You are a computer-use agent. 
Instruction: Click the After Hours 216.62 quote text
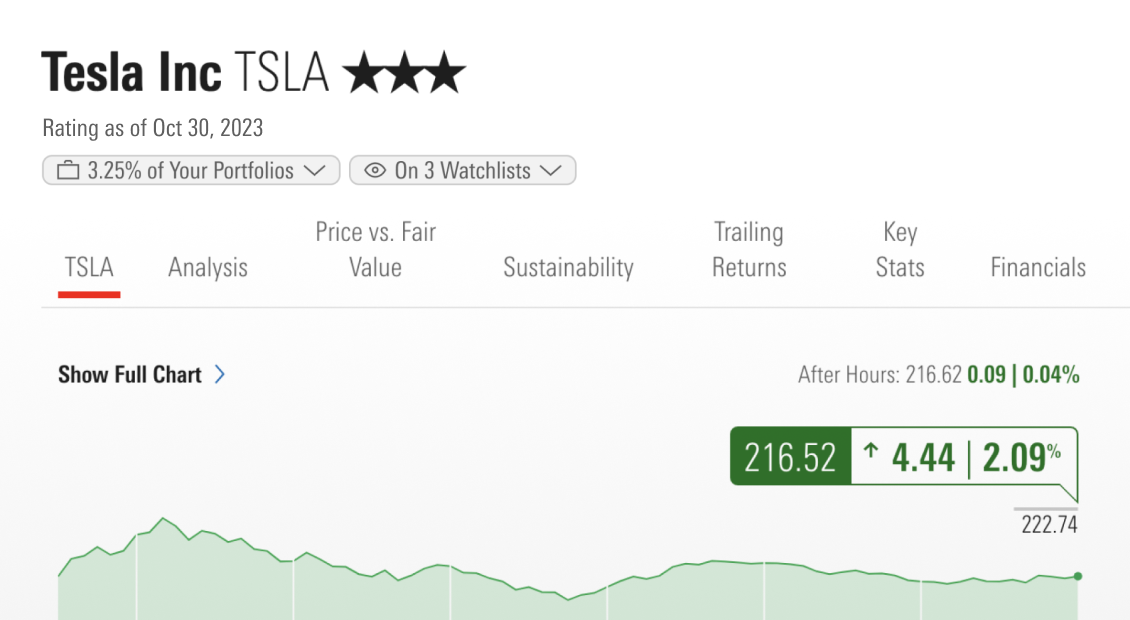point(880,376)
